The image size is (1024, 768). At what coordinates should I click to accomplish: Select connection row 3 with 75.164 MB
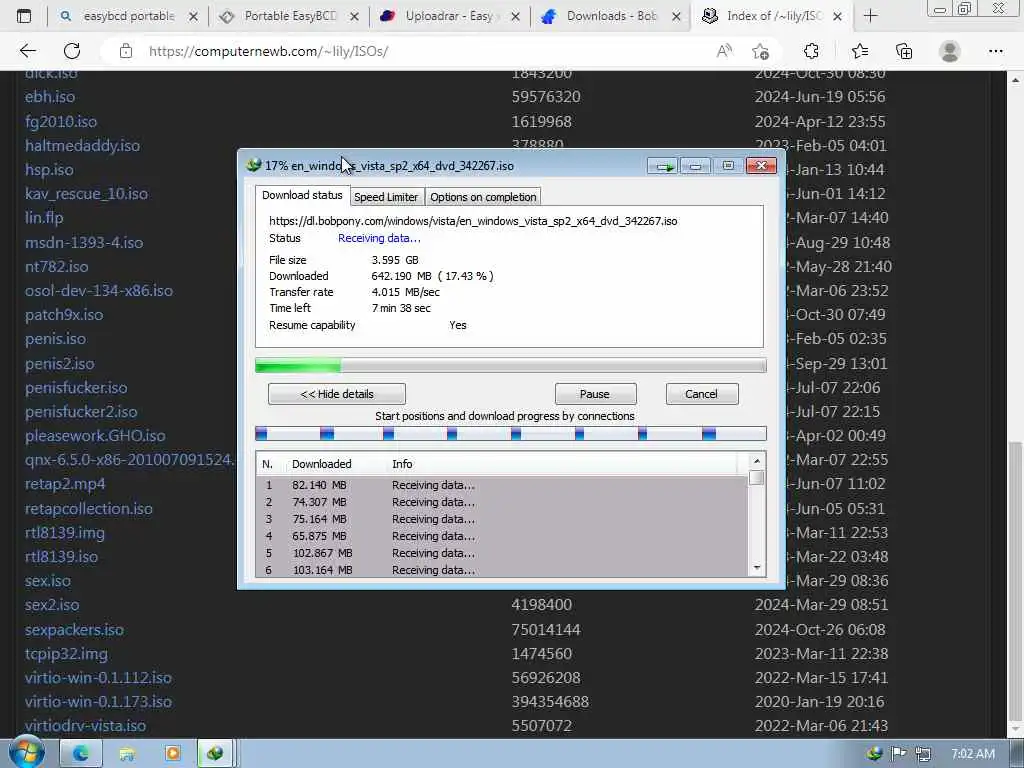502,519
